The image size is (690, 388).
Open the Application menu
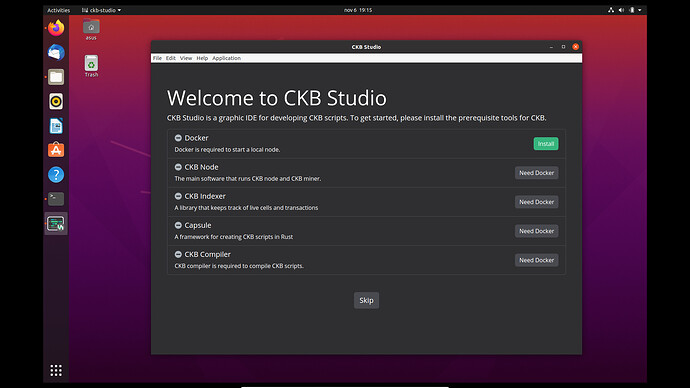click(226, 58)
